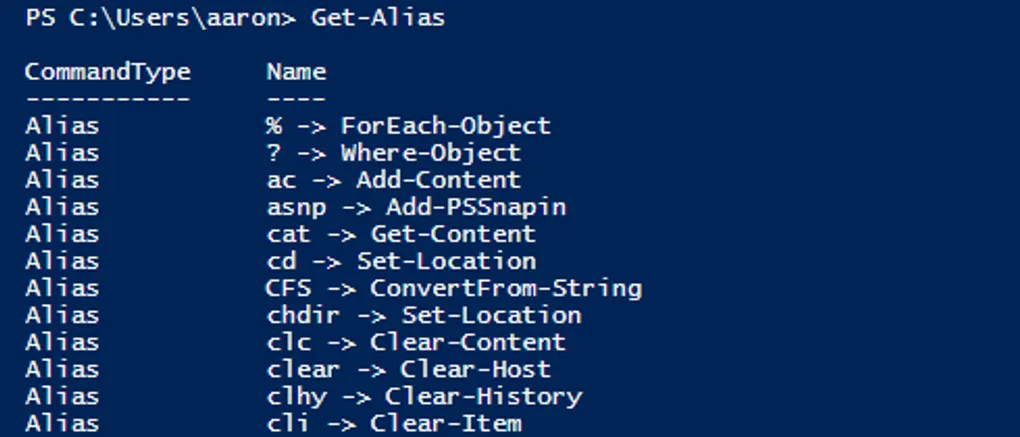Click the Add-PSSnapin target name
The height and width of the screenshot is (437, 1020).
475,207
